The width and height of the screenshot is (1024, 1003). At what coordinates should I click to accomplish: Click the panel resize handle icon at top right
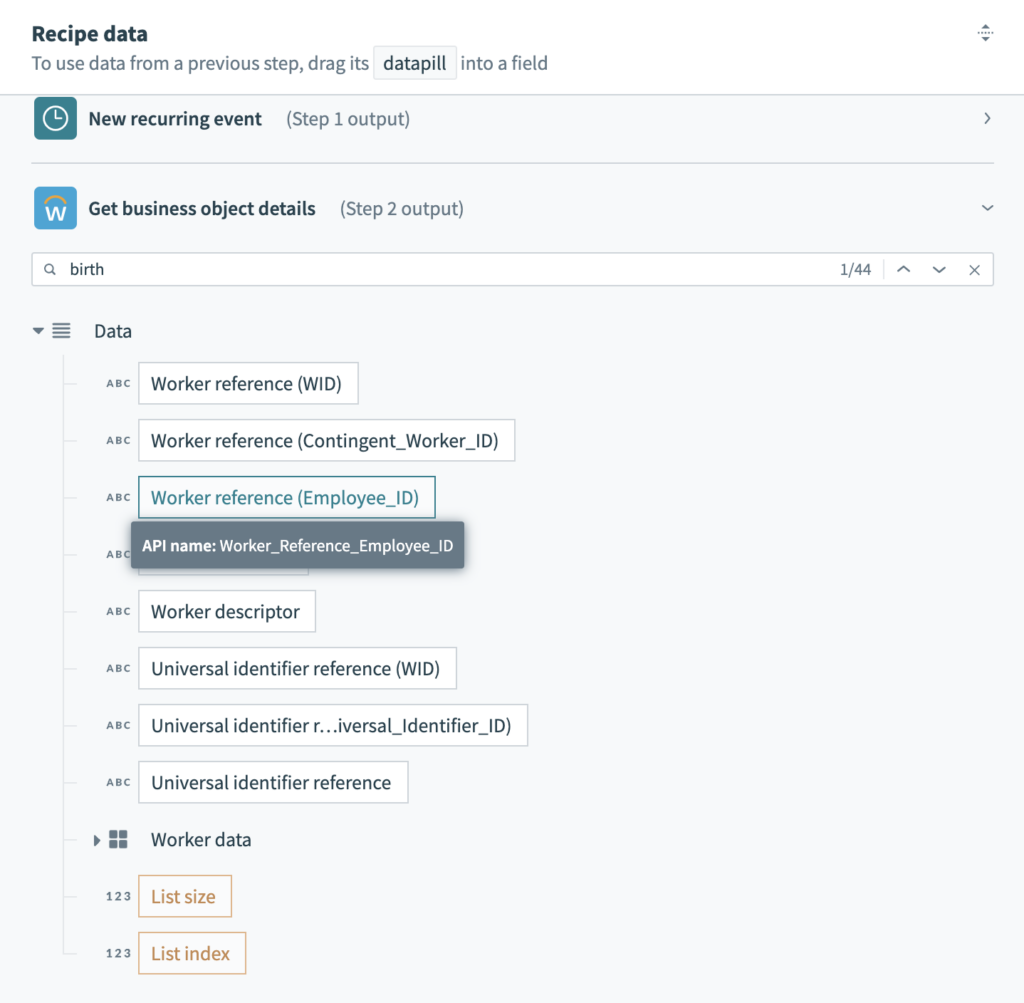[x=986, y=32]
